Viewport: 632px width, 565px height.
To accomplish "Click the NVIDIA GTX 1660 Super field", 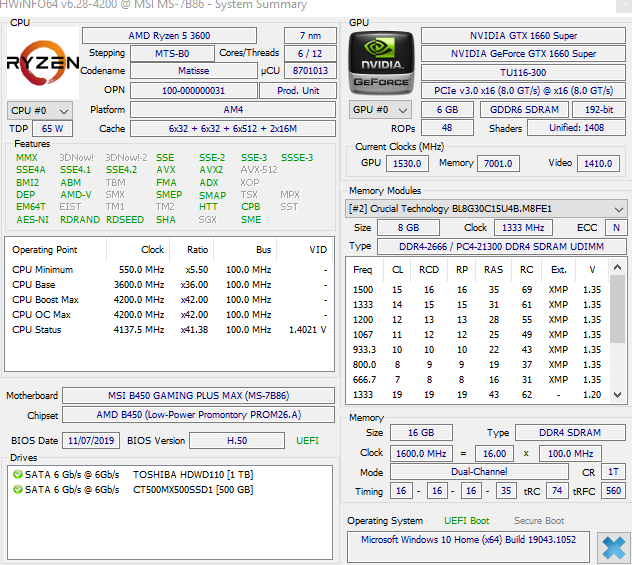I will point(523,35).
